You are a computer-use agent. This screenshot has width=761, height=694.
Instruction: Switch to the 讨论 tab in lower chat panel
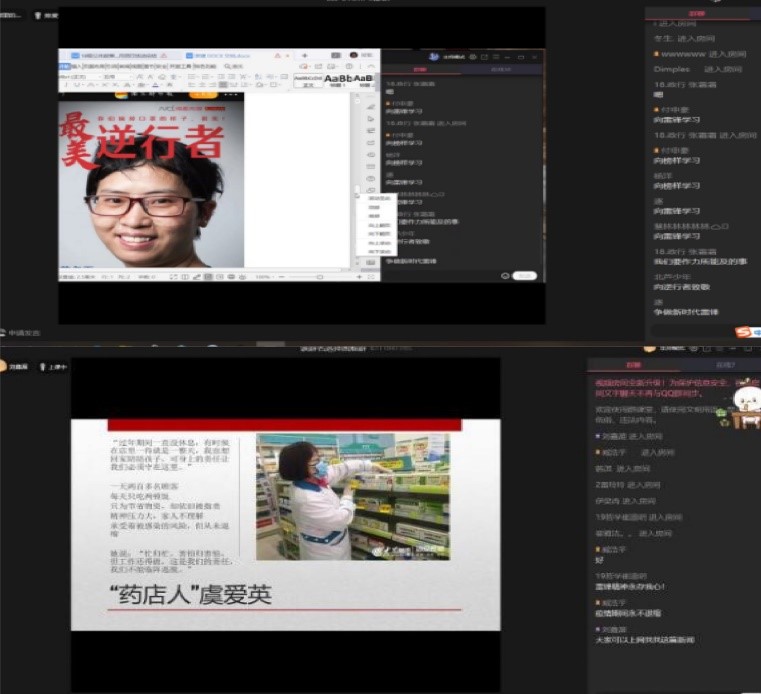point(633,365)
